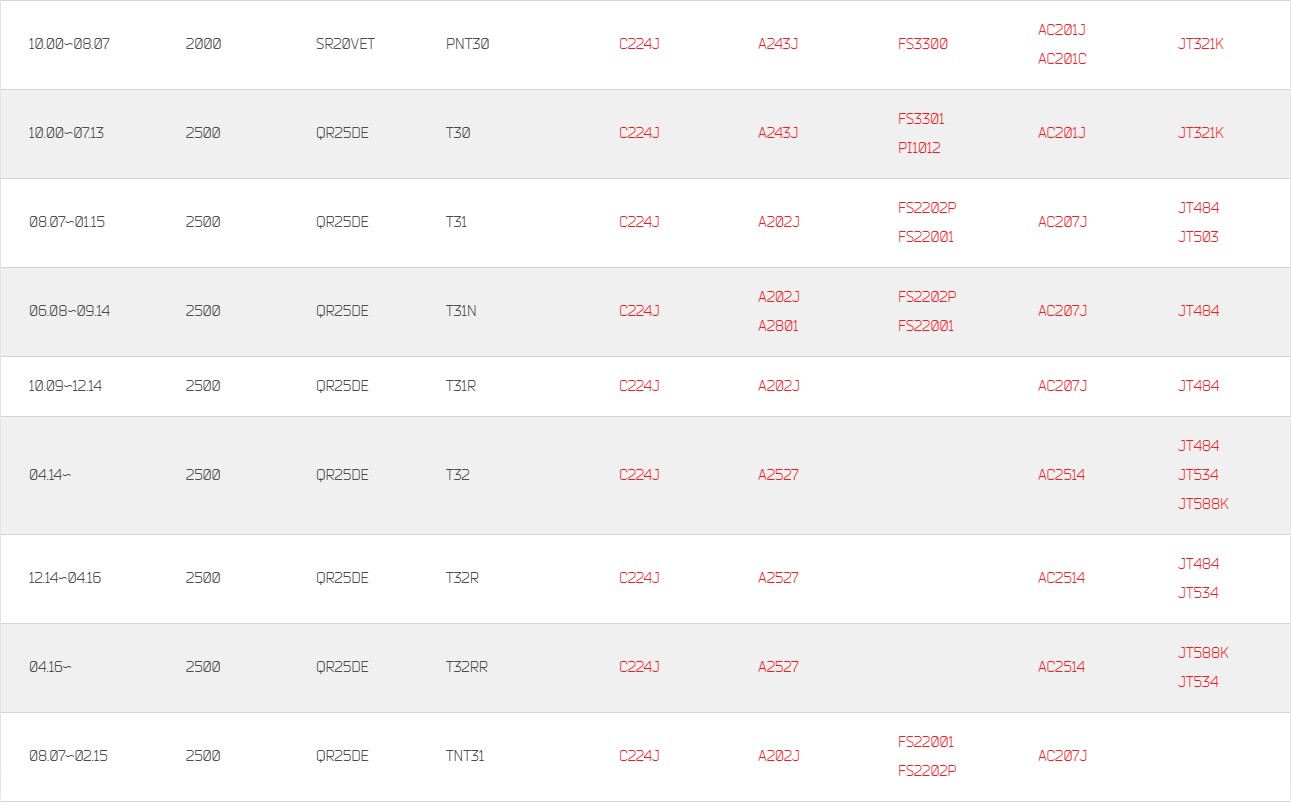Open FS3300 link in PNT30 row
The height and width of the screenshot is (802, 1291).
click(x=922, y=44)
